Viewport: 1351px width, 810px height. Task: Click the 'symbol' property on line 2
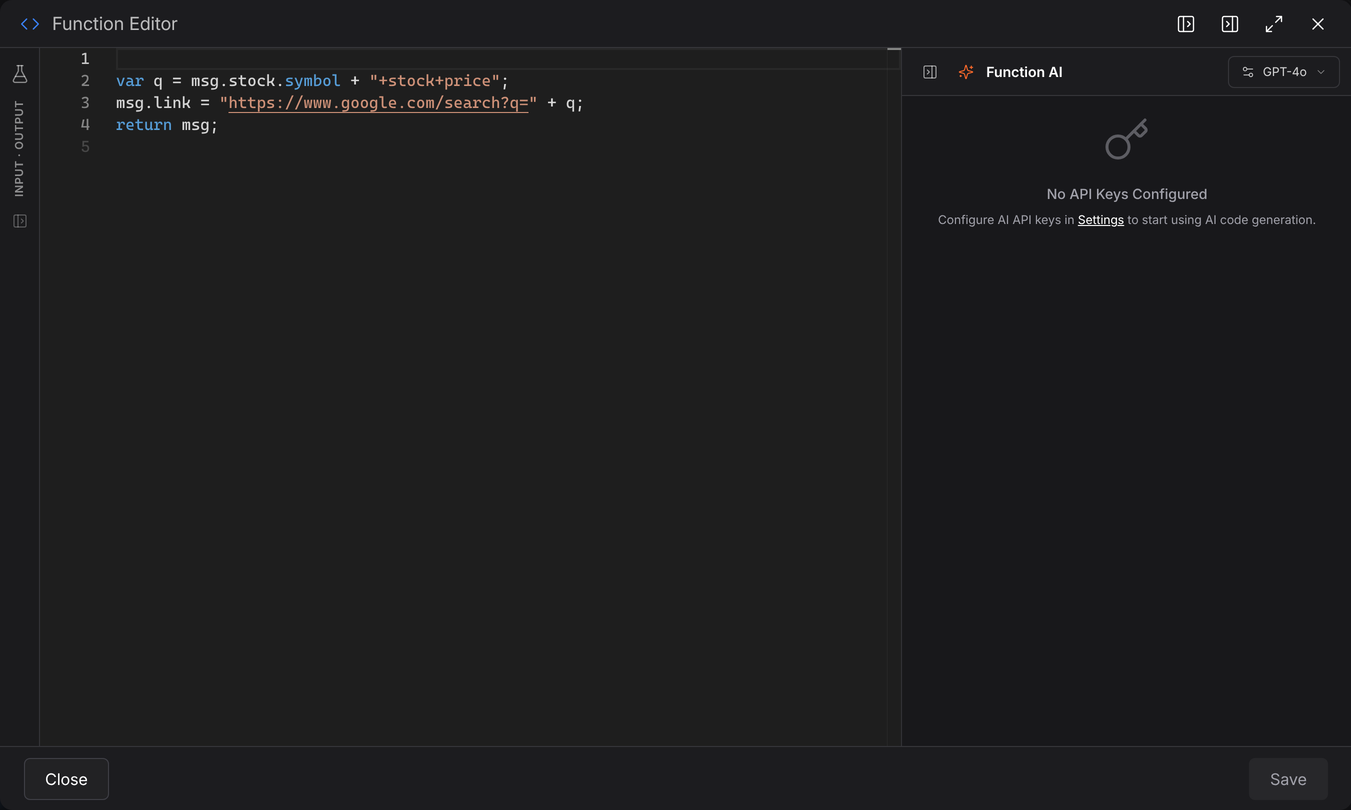(313, 81)
